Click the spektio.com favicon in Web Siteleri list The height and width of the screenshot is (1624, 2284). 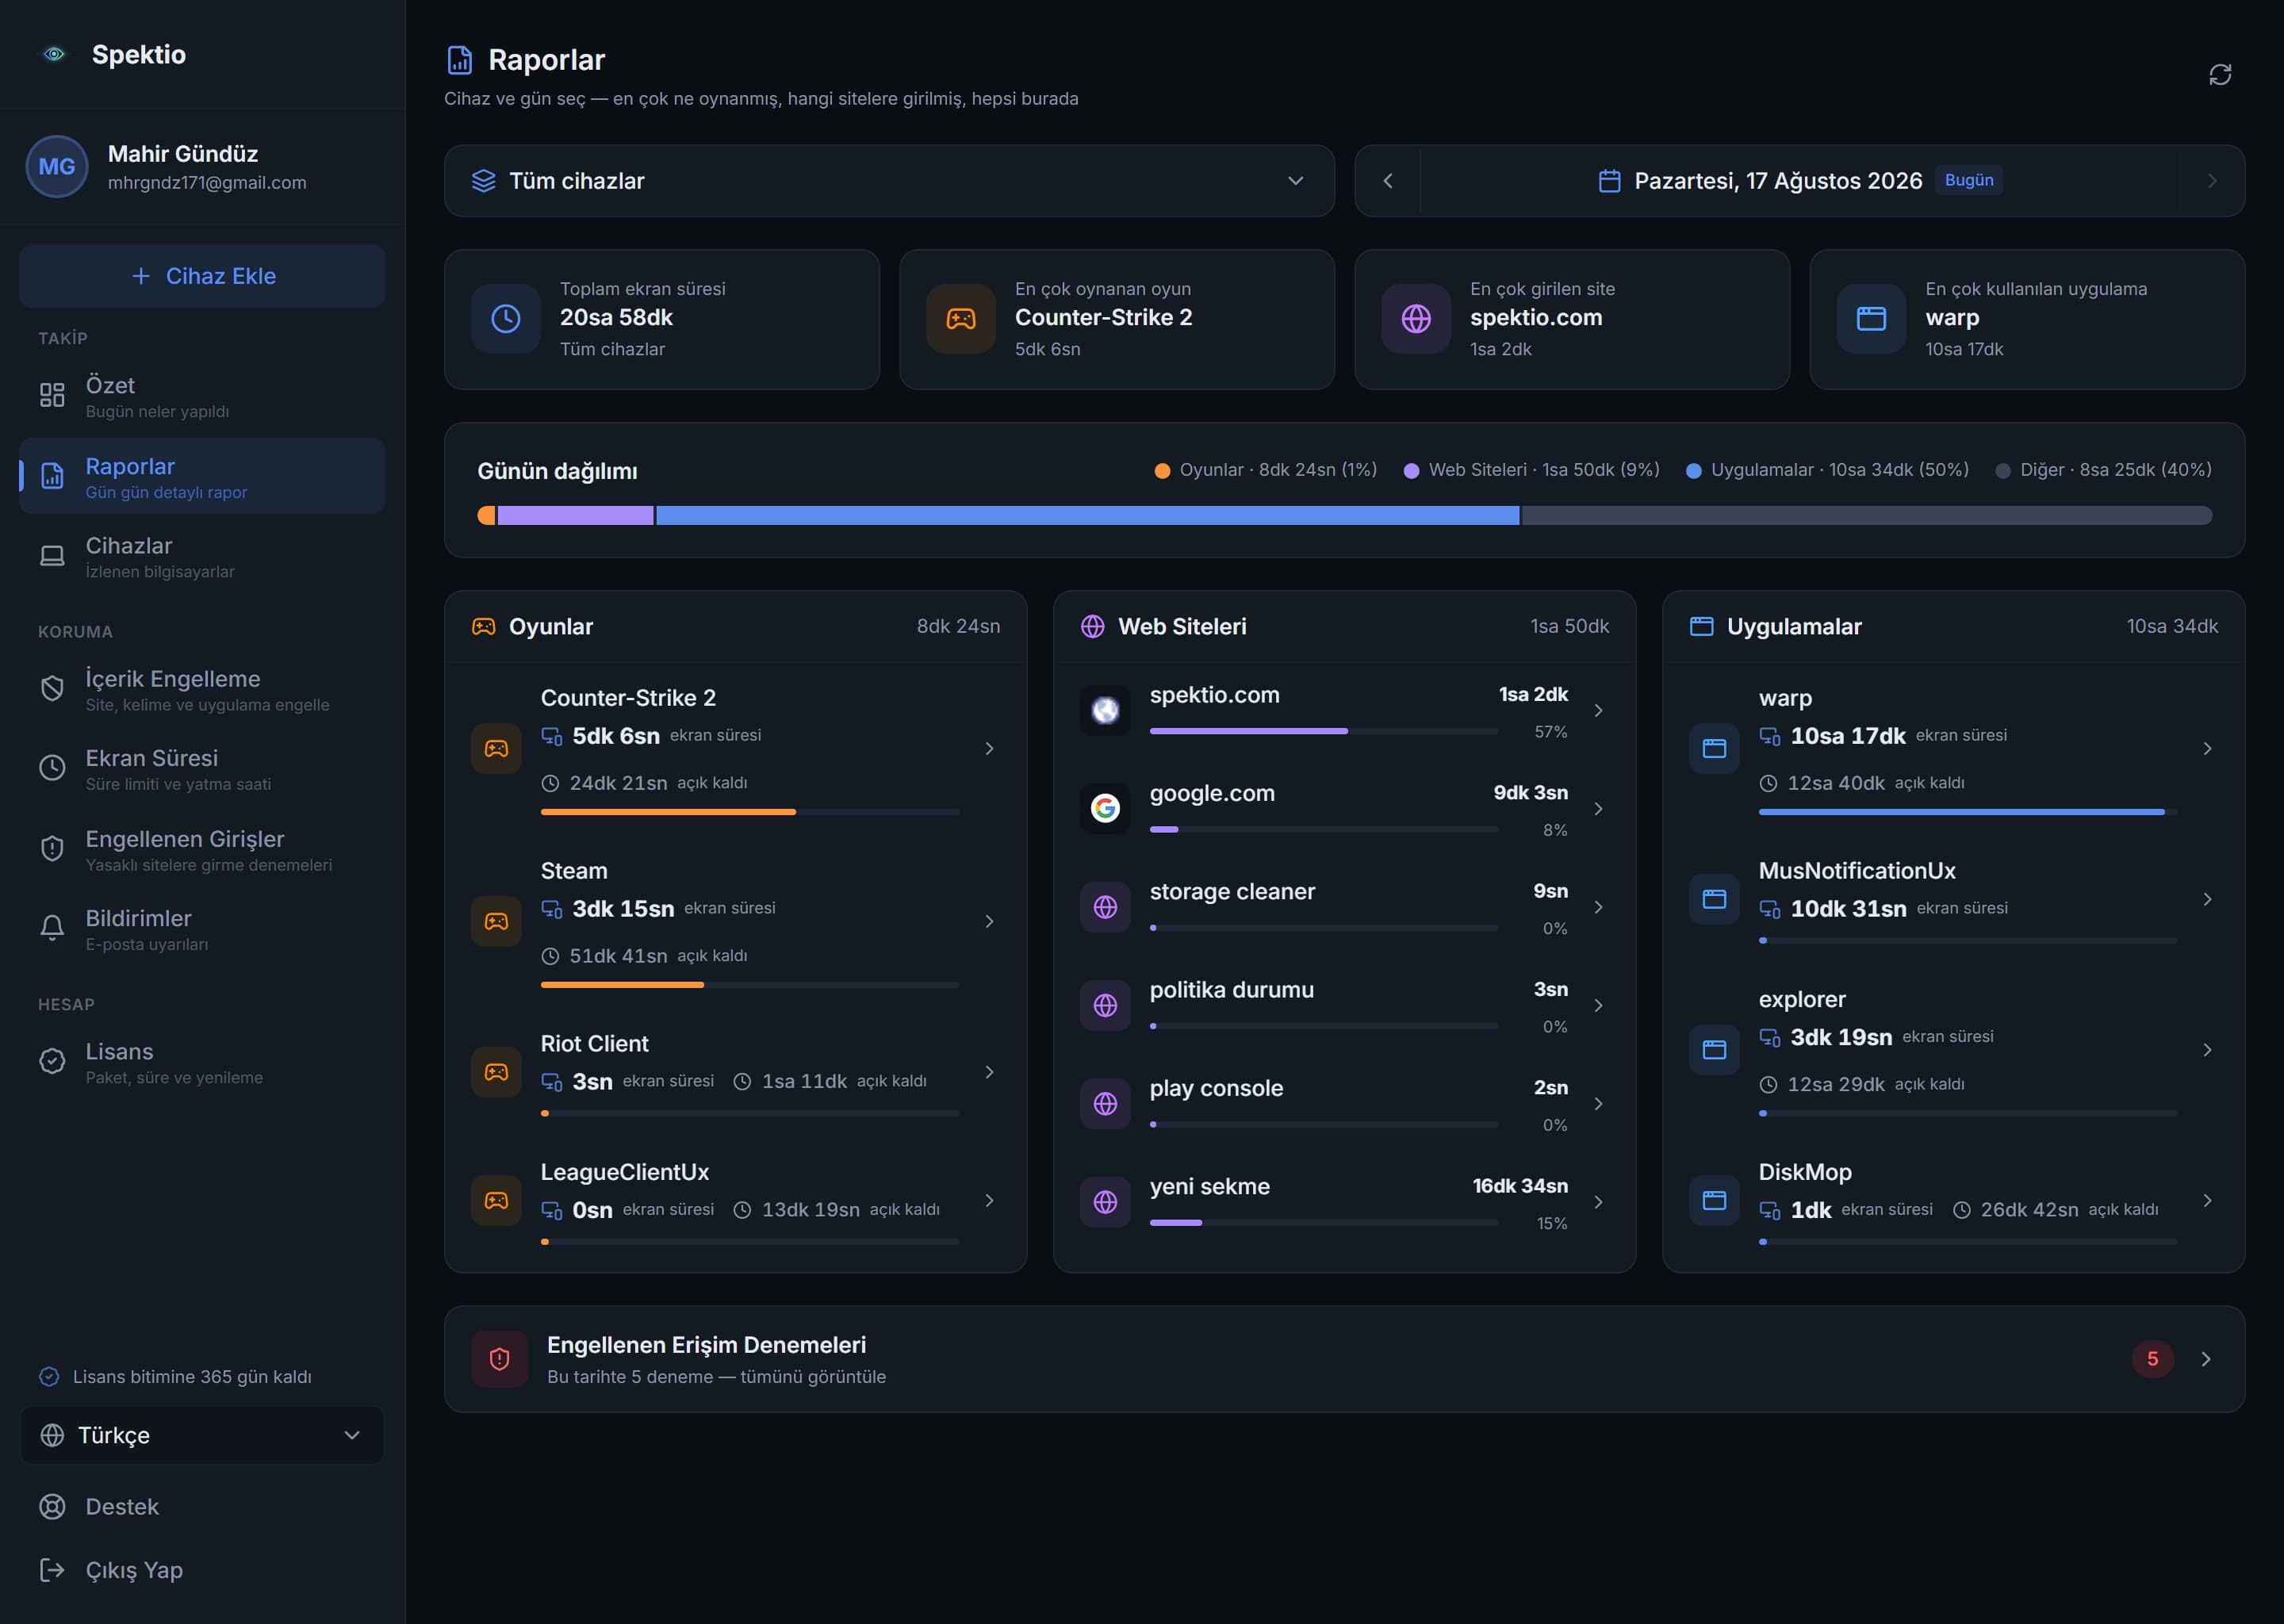coord(1105,710)
